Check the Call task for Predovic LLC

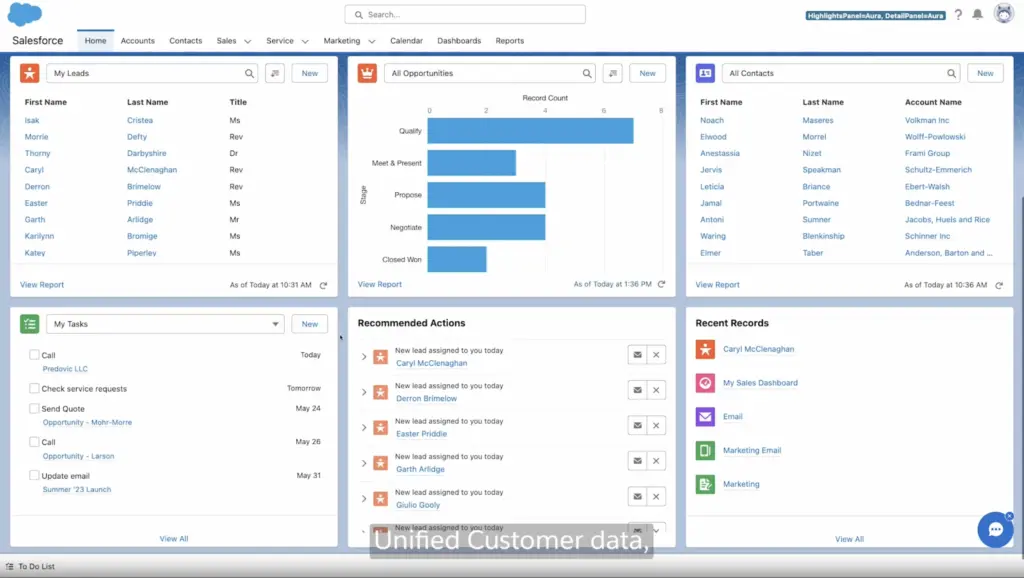[x=34, y=355]
